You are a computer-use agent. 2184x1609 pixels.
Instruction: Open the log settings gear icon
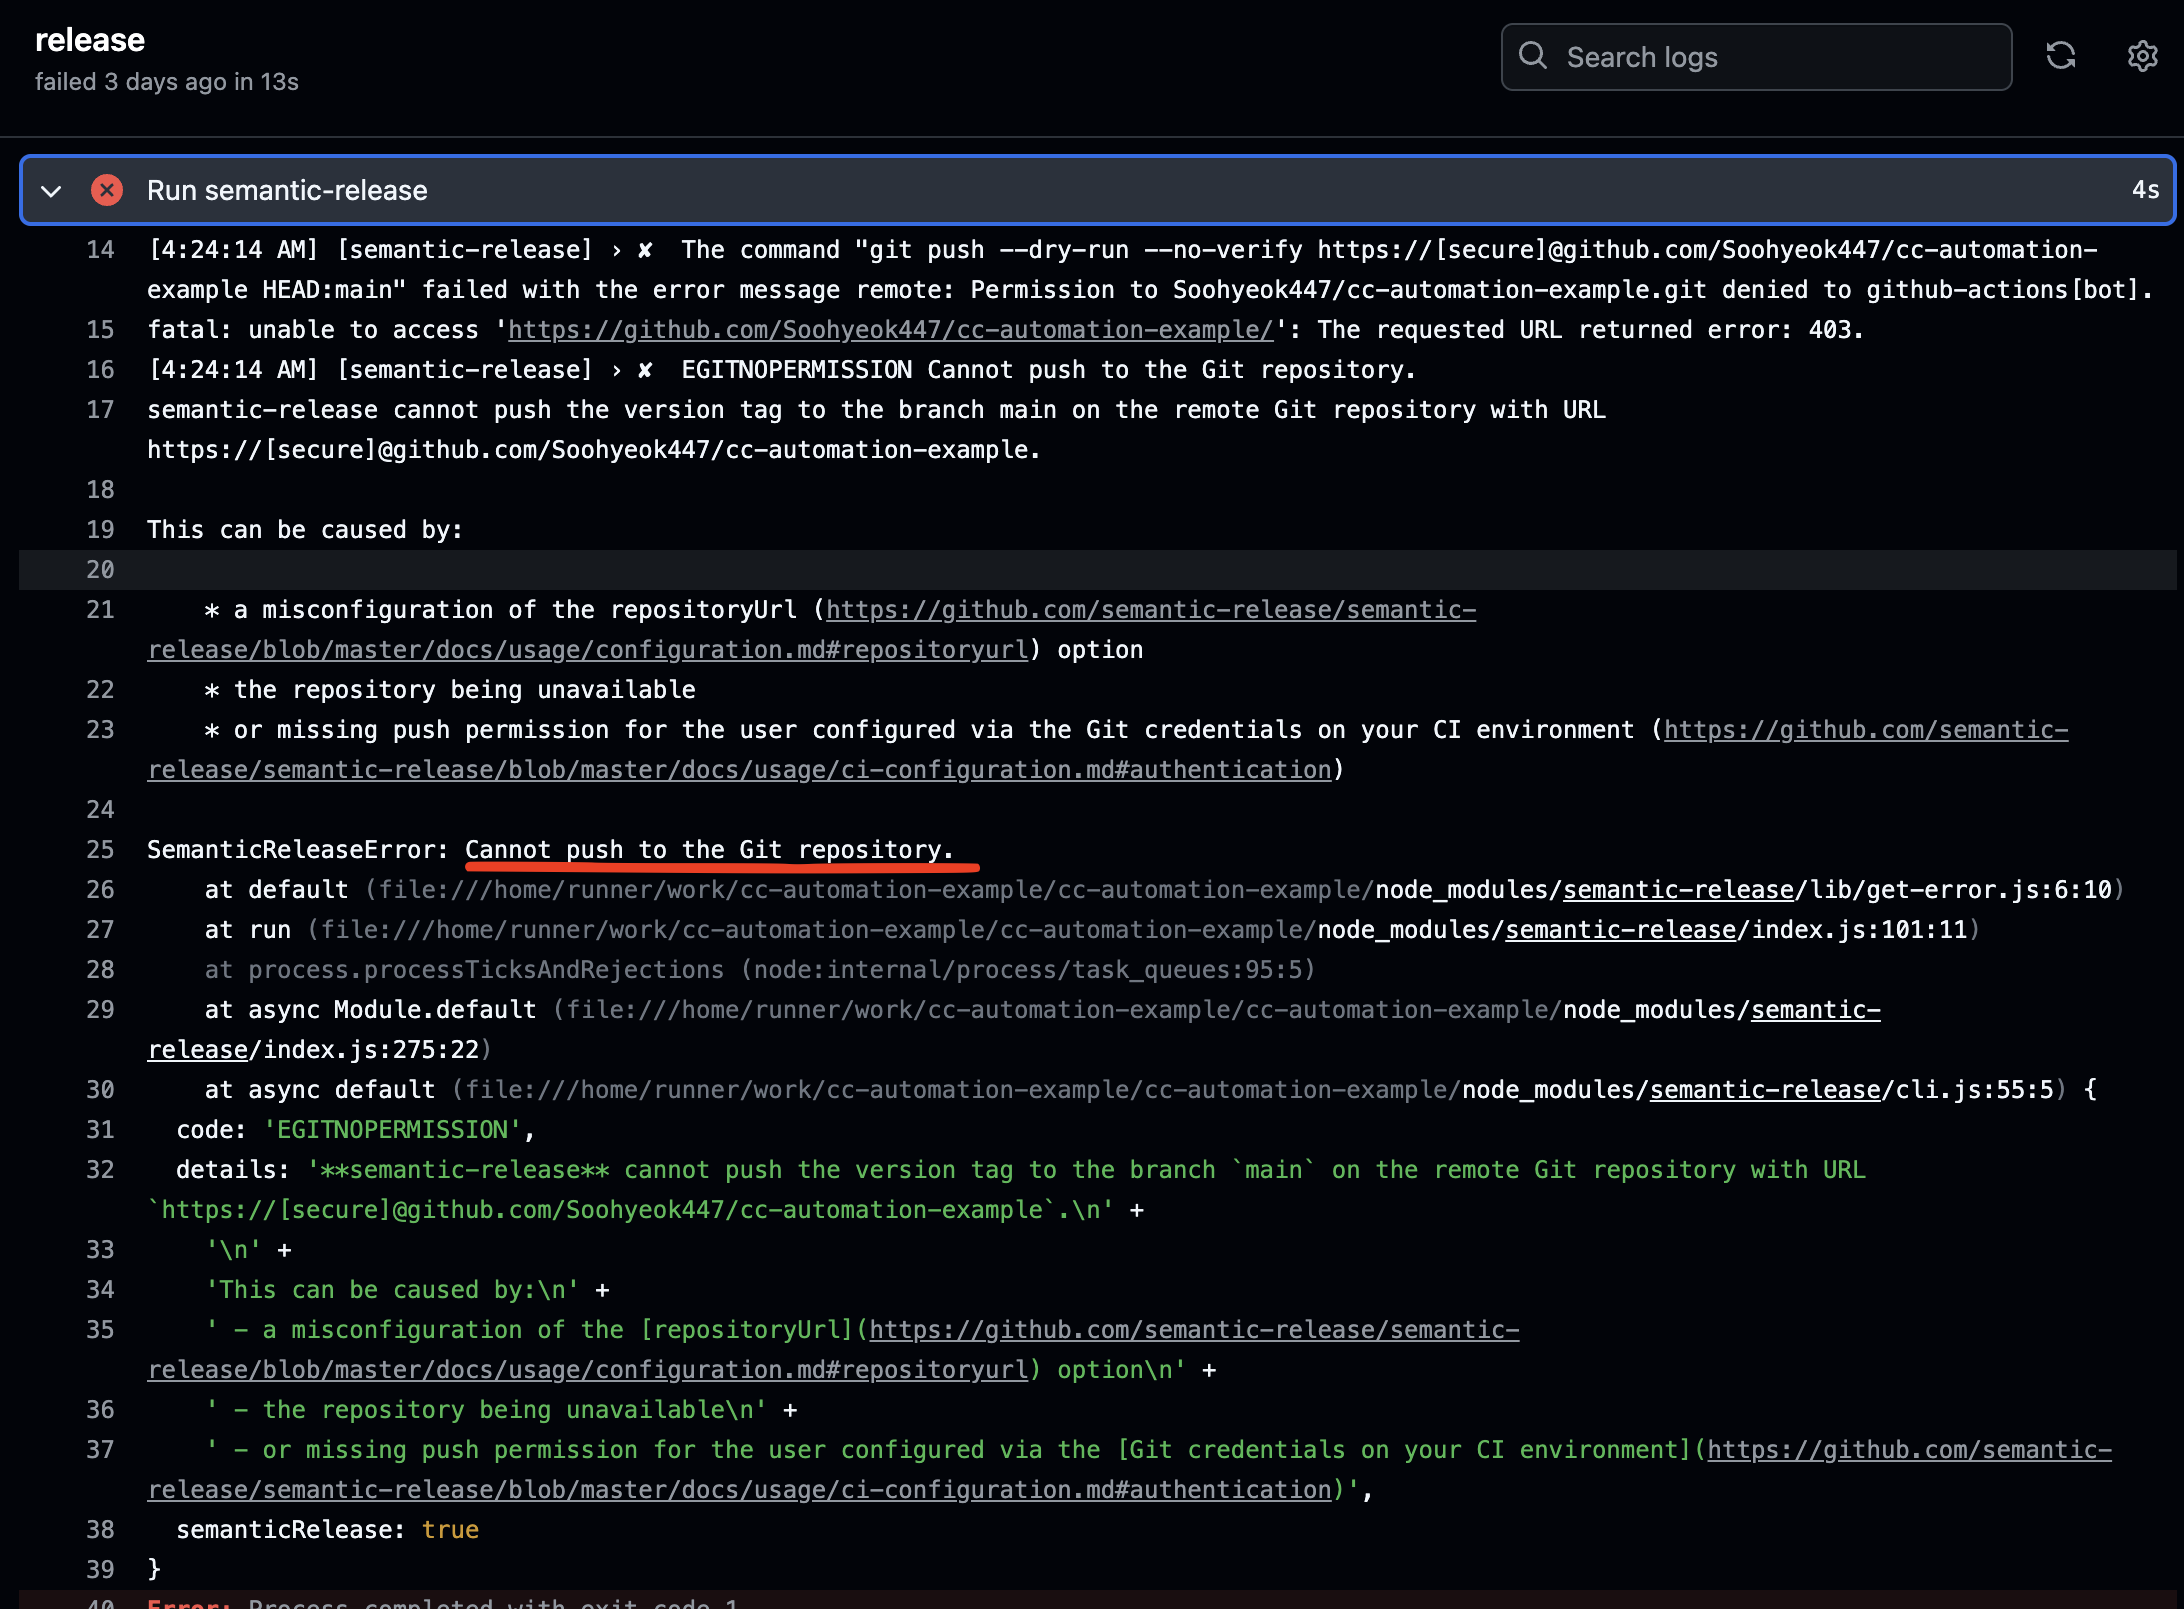coord(2142,56)
